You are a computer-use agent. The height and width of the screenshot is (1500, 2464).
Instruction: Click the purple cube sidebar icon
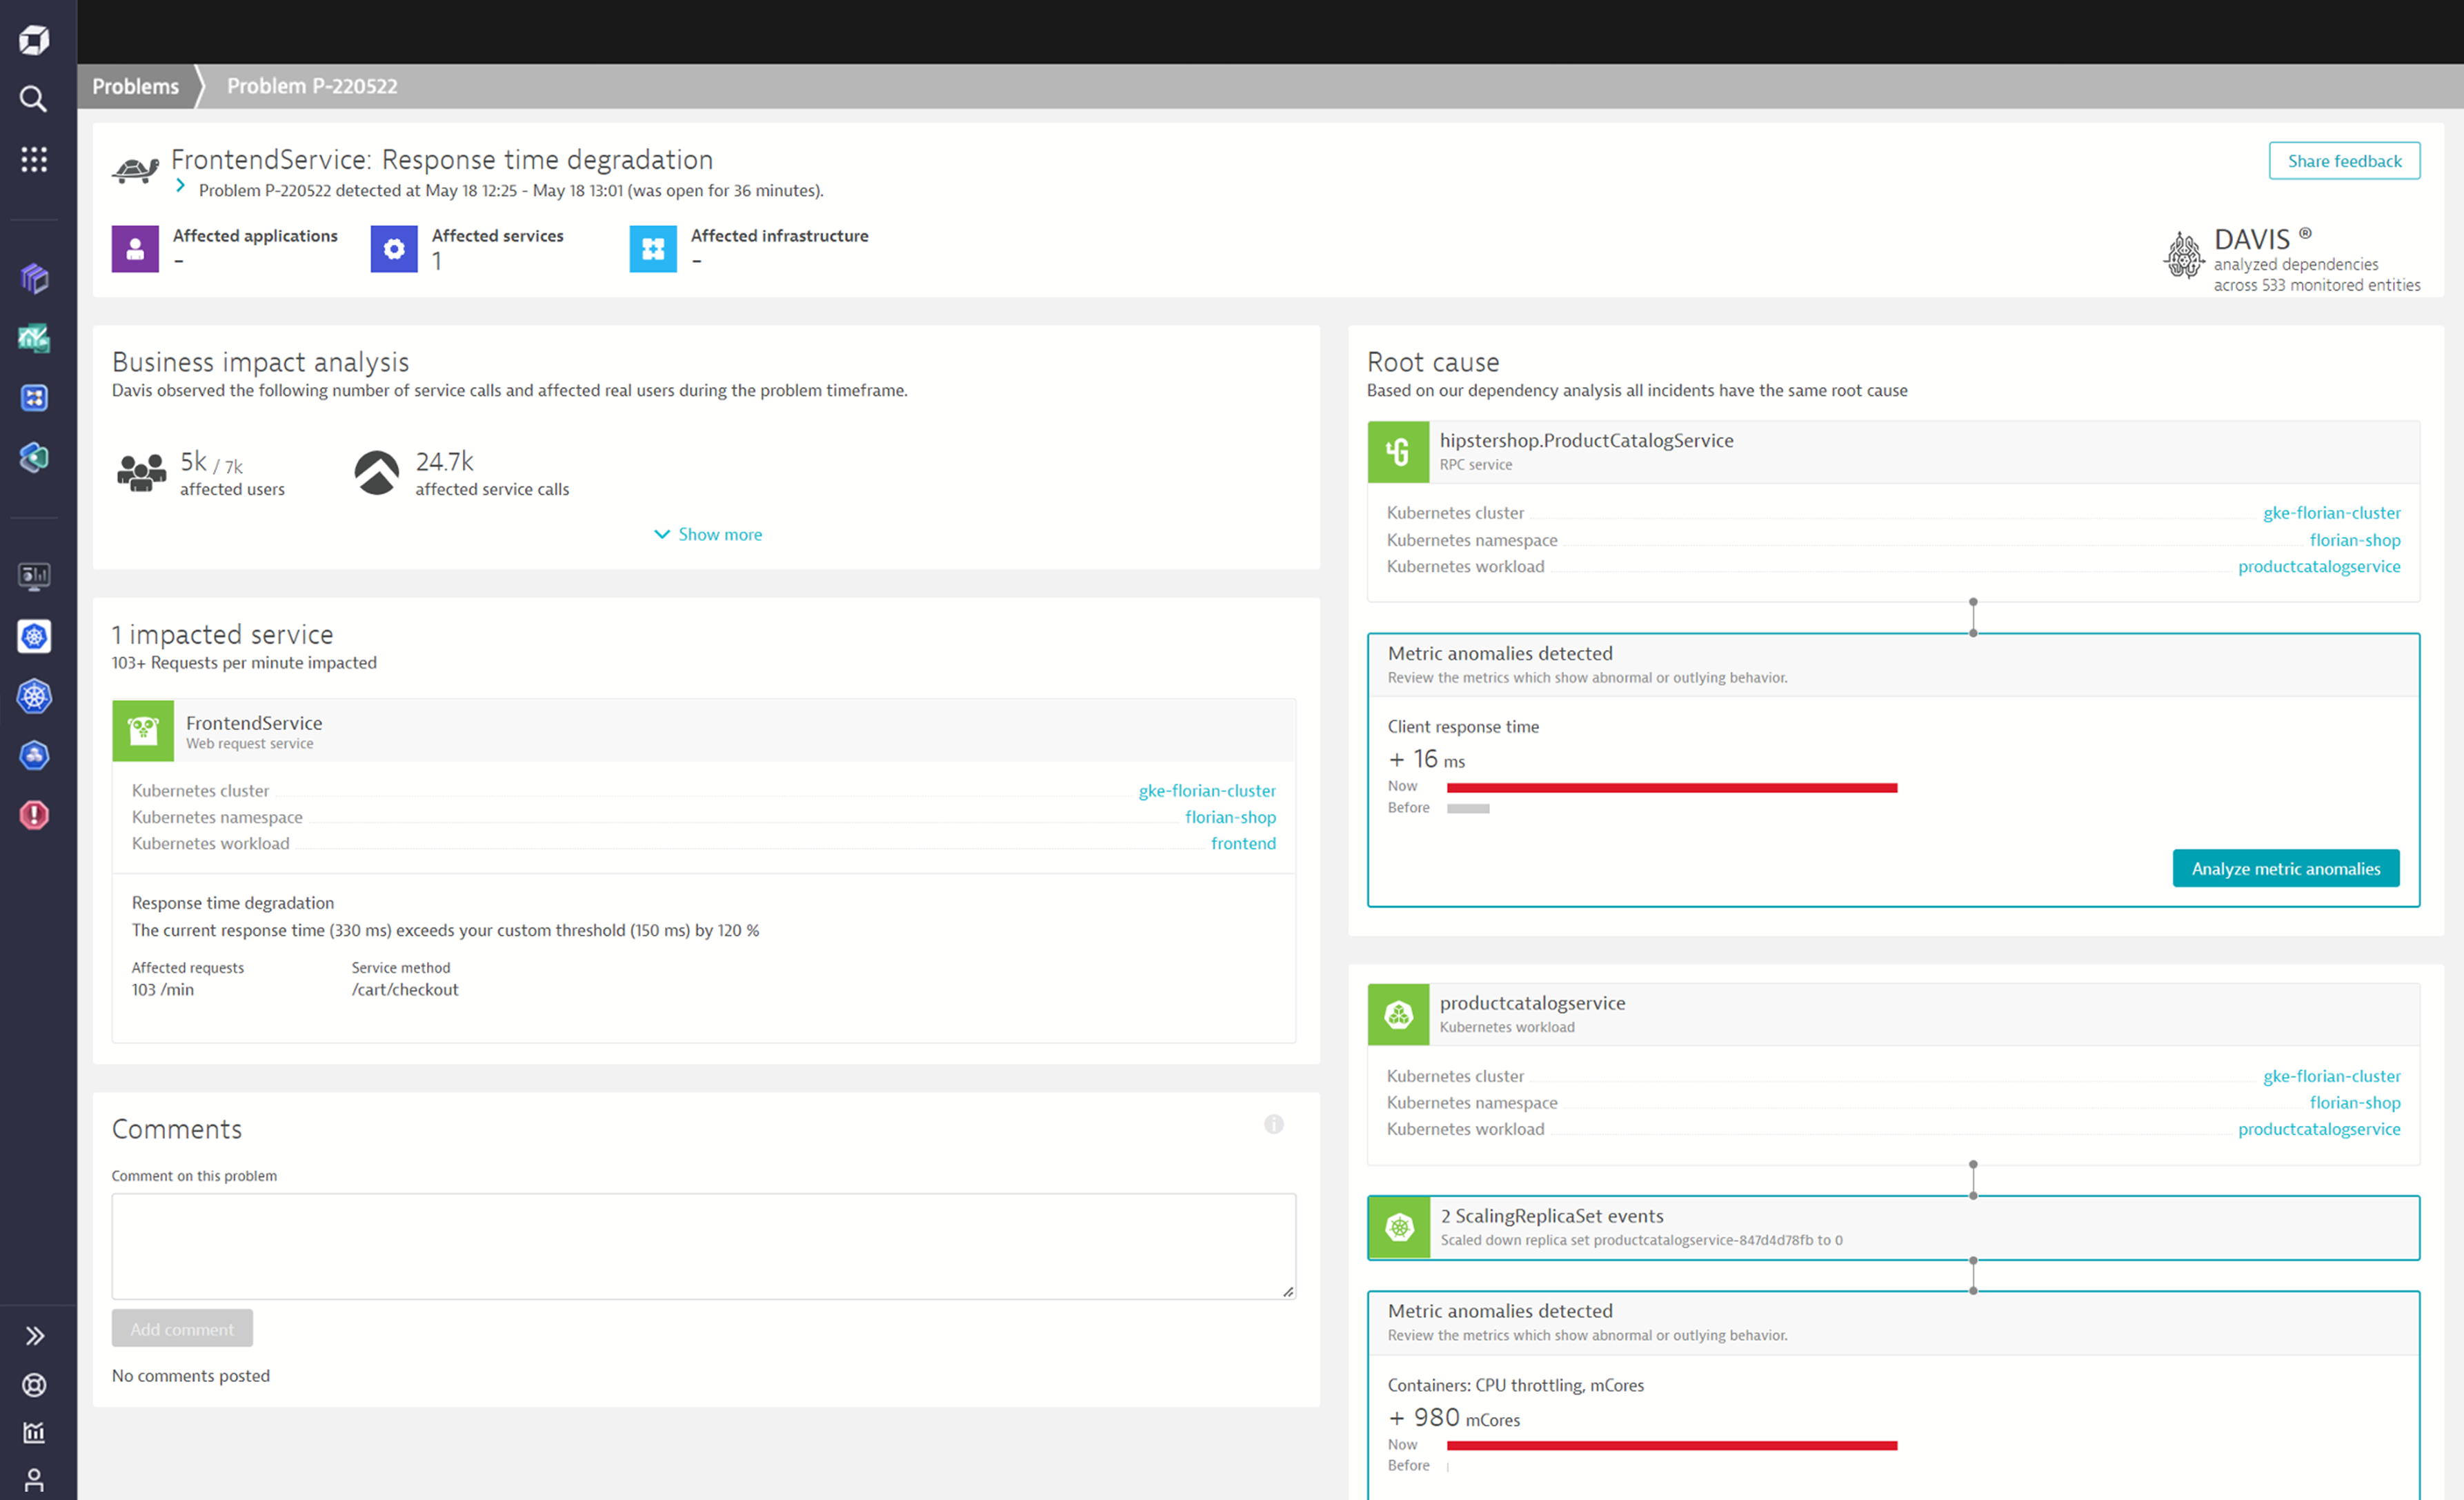tap(34, 278)
